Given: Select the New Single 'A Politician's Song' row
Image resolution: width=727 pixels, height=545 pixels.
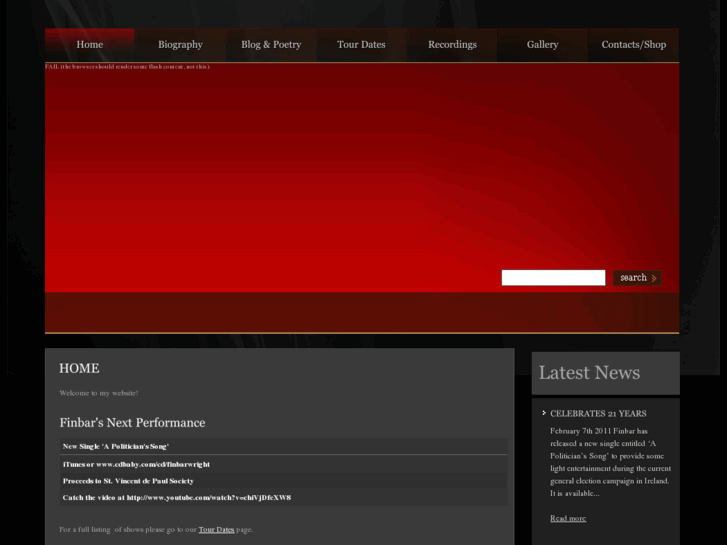Looking at the screenshot, I should click(284, 446).
